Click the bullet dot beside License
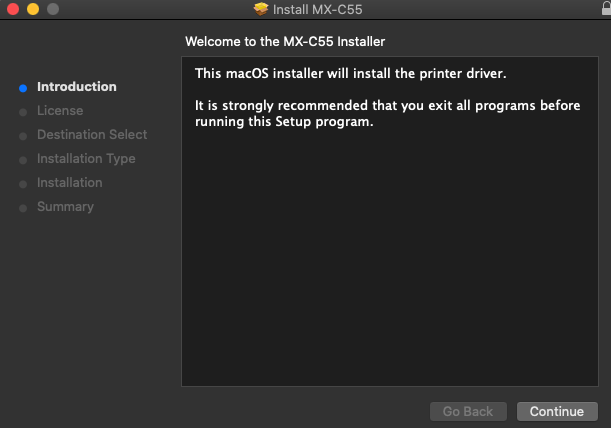Screen dimensions: 611x428 23,112
